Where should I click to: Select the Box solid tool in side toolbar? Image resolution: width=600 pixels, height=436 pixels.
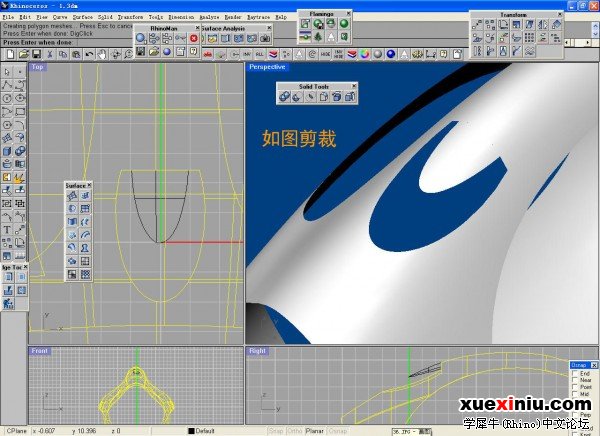(7, 151)
